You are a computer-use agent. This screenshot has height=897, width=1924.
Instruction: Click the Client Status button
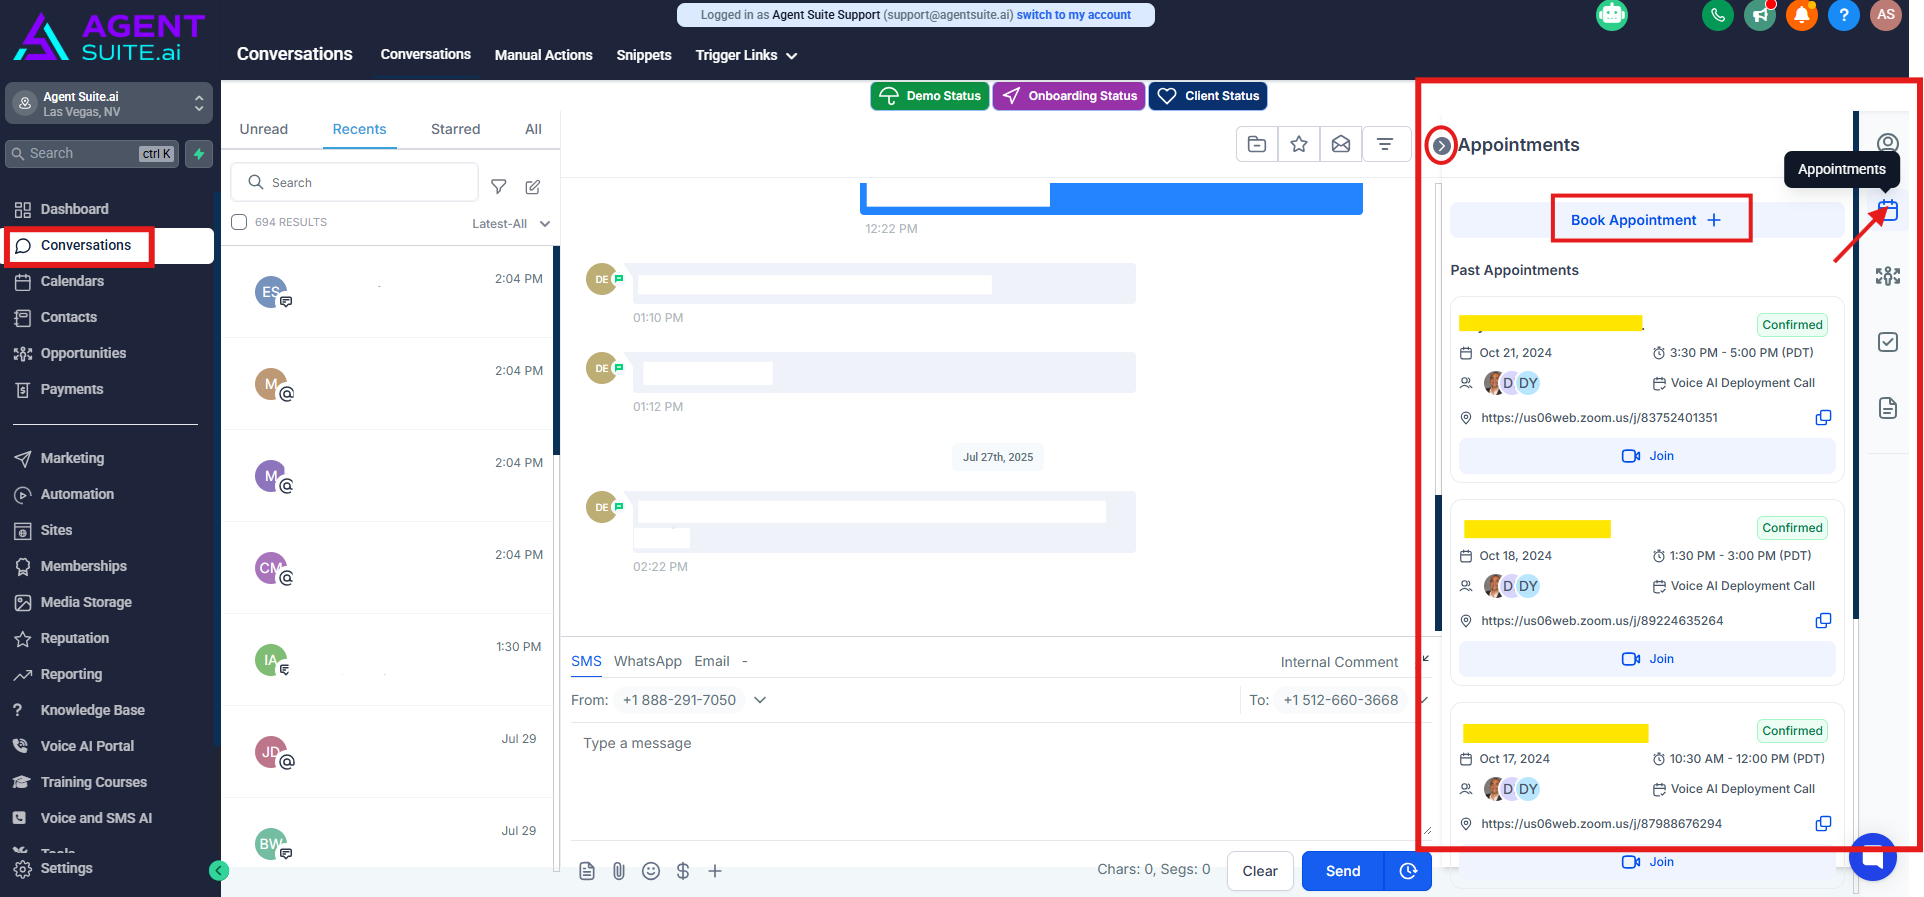[1208, 96]
